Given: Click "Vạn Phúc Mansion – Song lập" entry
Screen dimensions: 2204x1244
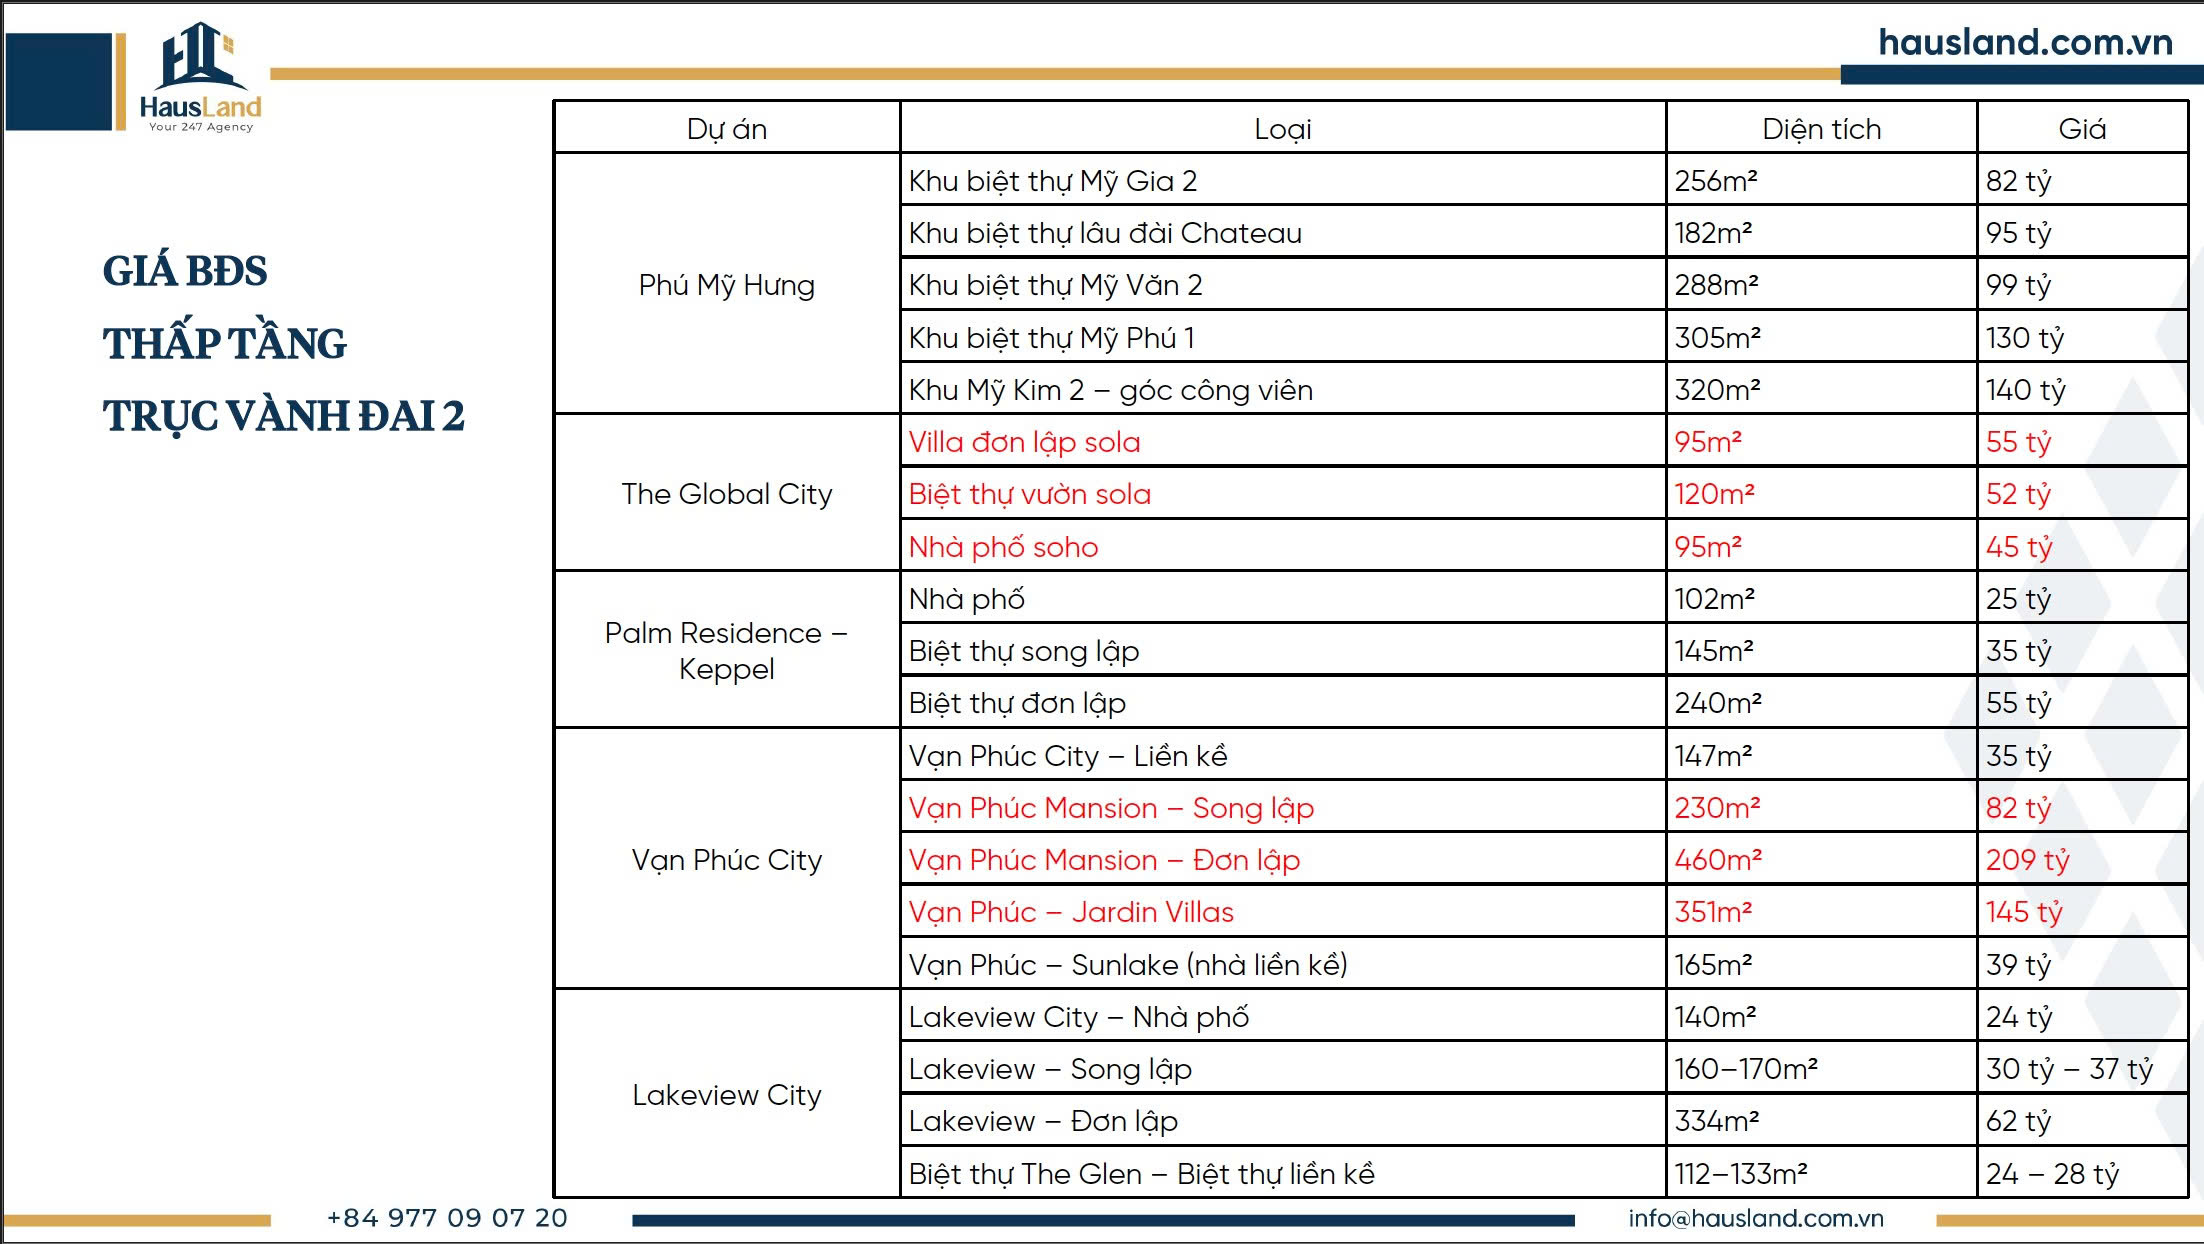Looking at the screenshot, I should click(1111, 808).
